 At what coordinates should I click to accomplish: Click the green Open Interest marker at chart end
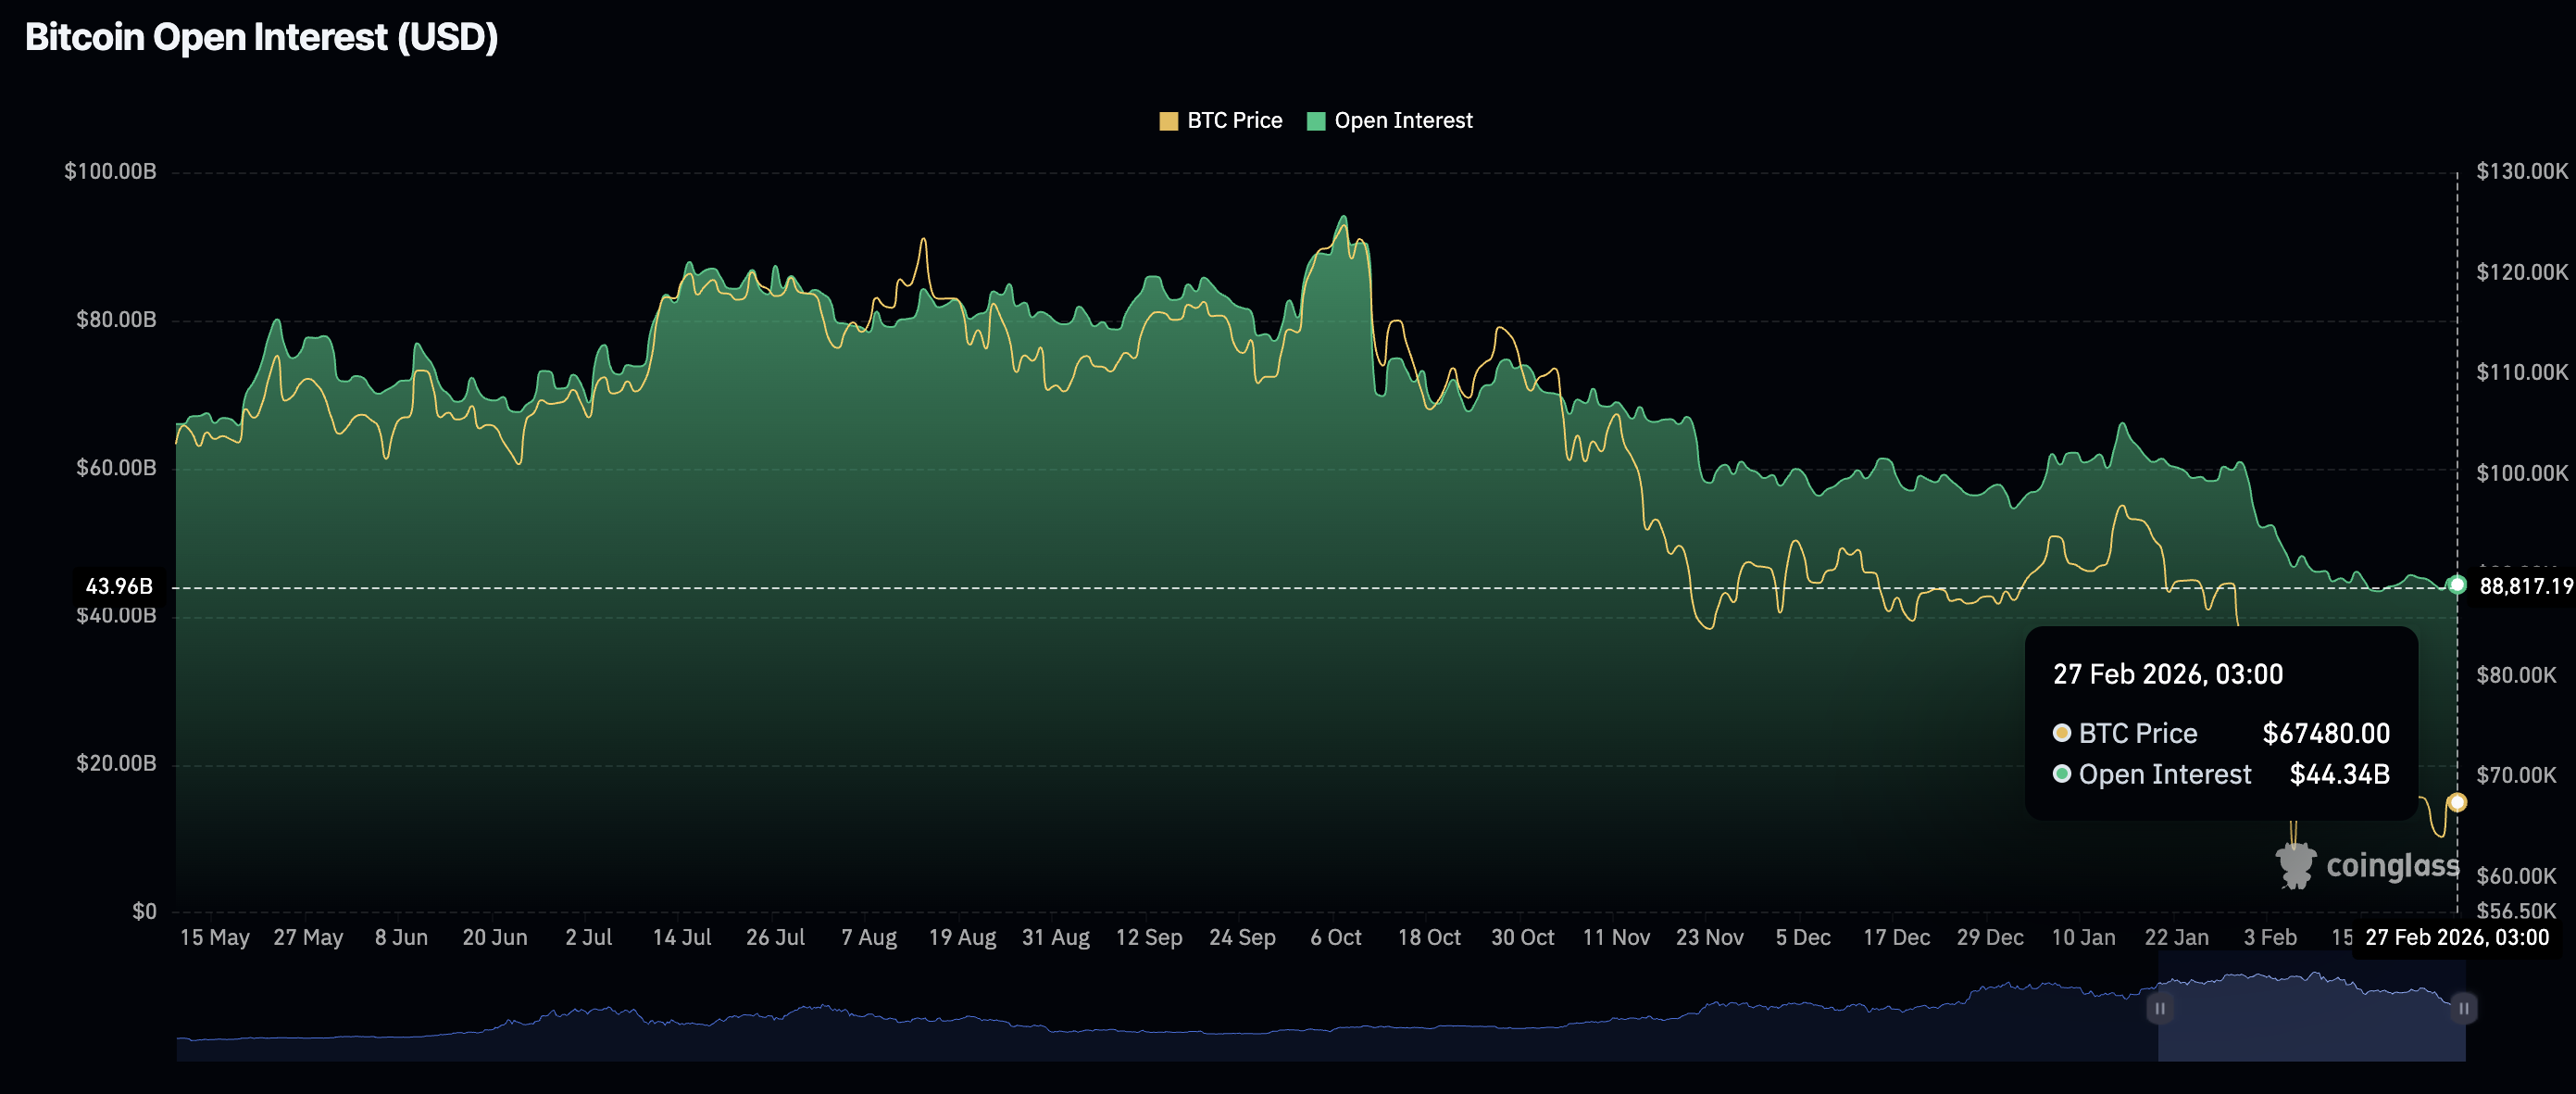click(2457, 585)
